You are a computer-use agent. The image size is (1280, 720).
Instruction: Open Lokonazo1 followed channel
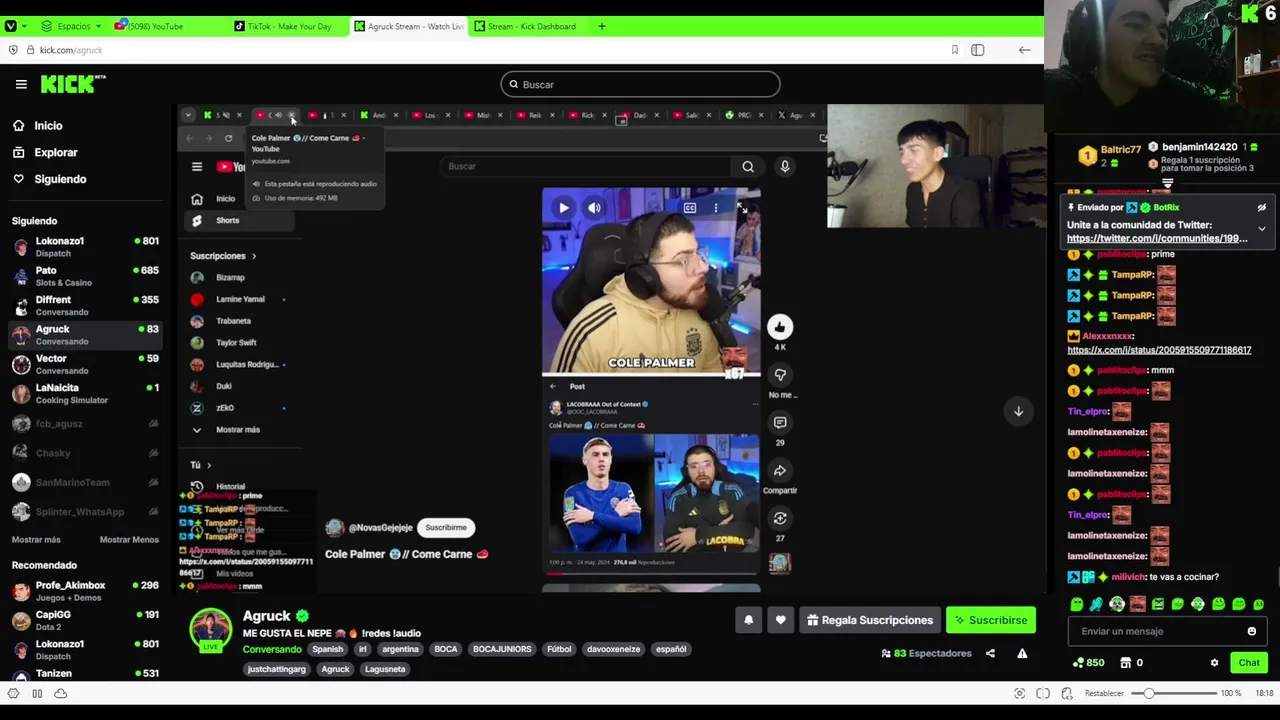[85, 247]
